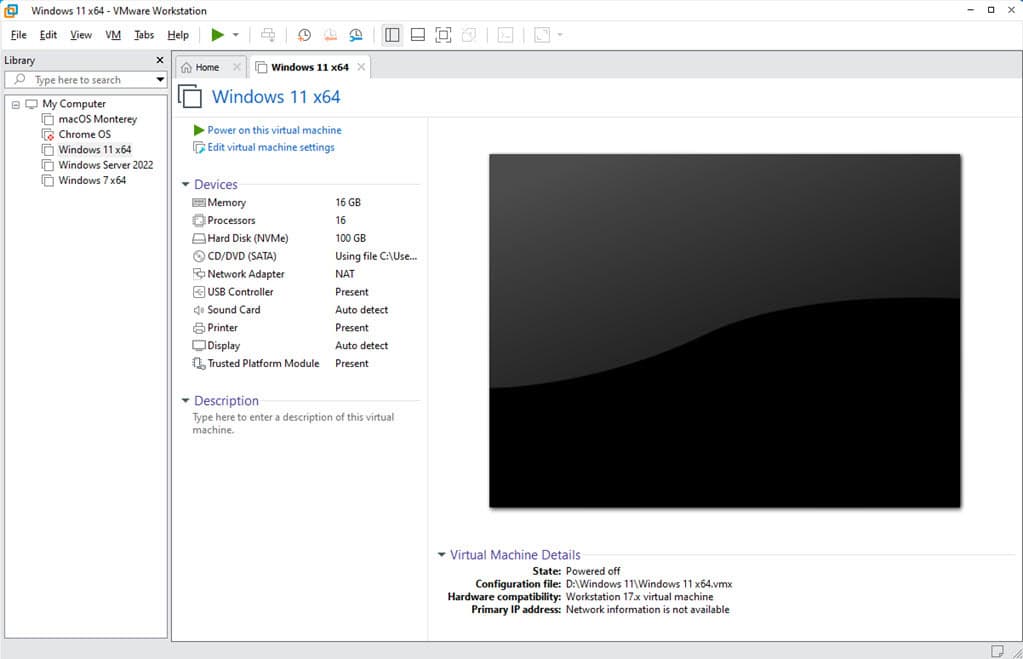This screenshot has height=659, width=1023.
Task: Select Windows 7 x64 virtual machine
Action: pyautogui.click(x=92, y=180)
